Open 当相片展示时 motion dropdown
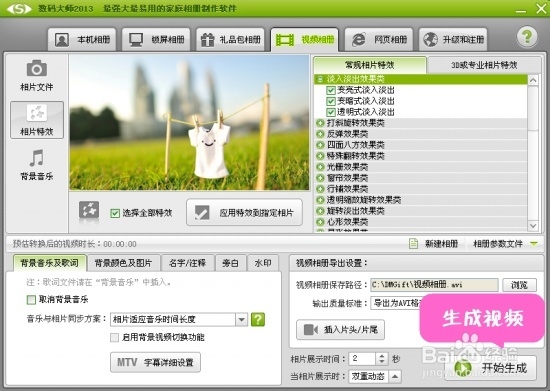The image size is (550, 391). coord(395,376)
